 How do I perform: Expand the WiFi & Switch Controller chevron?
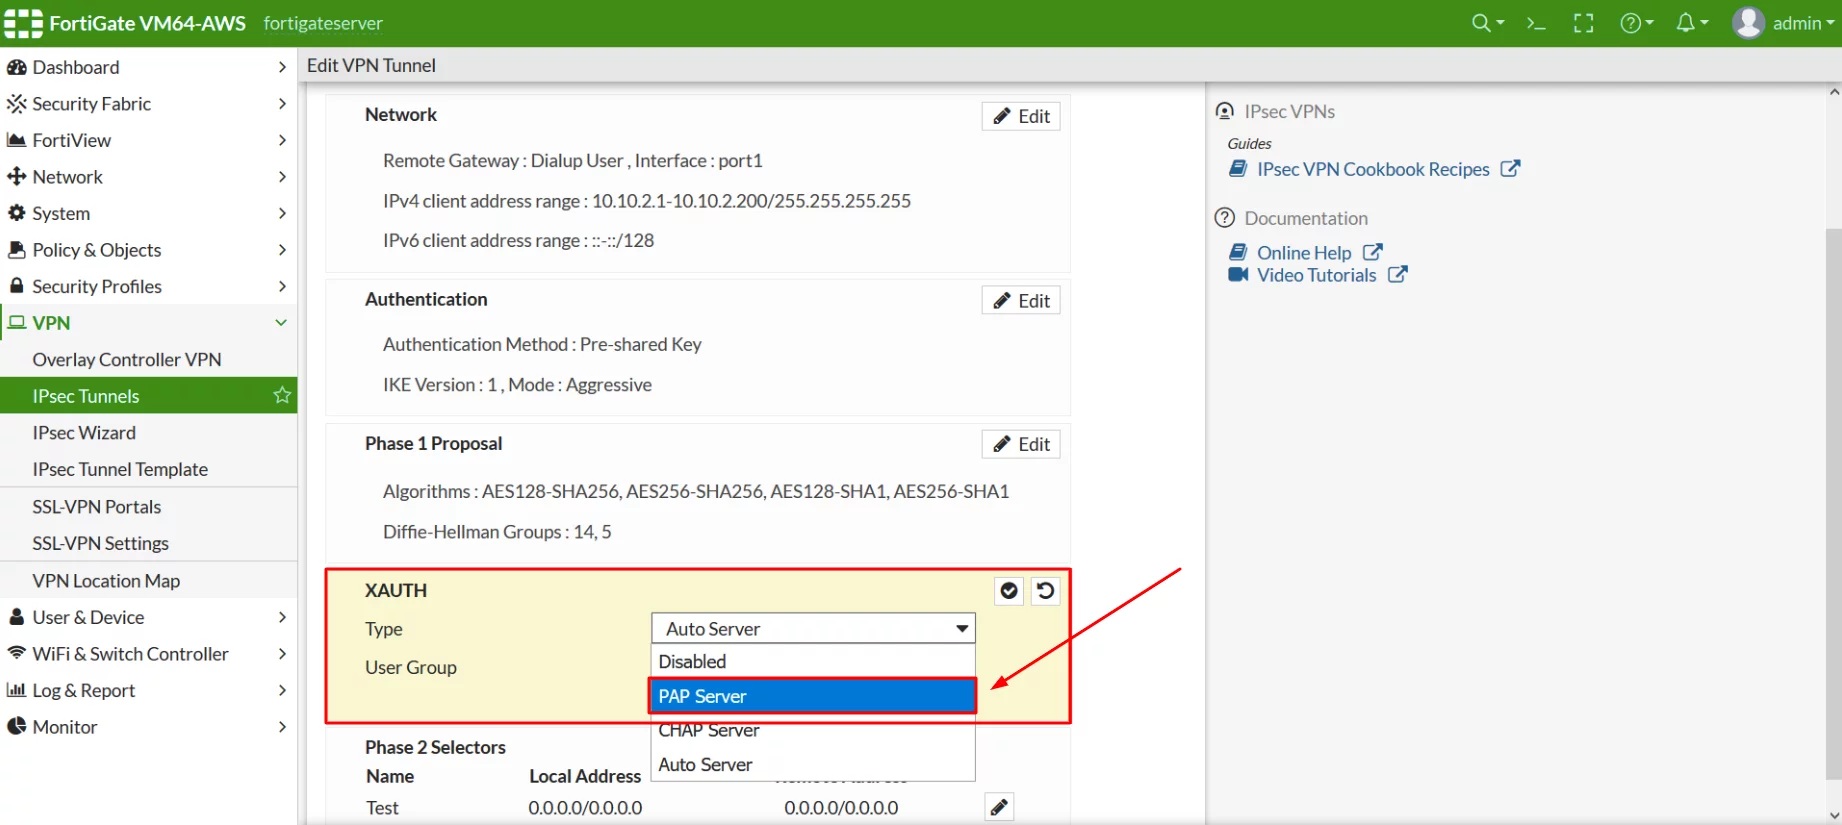click(282, 653)
